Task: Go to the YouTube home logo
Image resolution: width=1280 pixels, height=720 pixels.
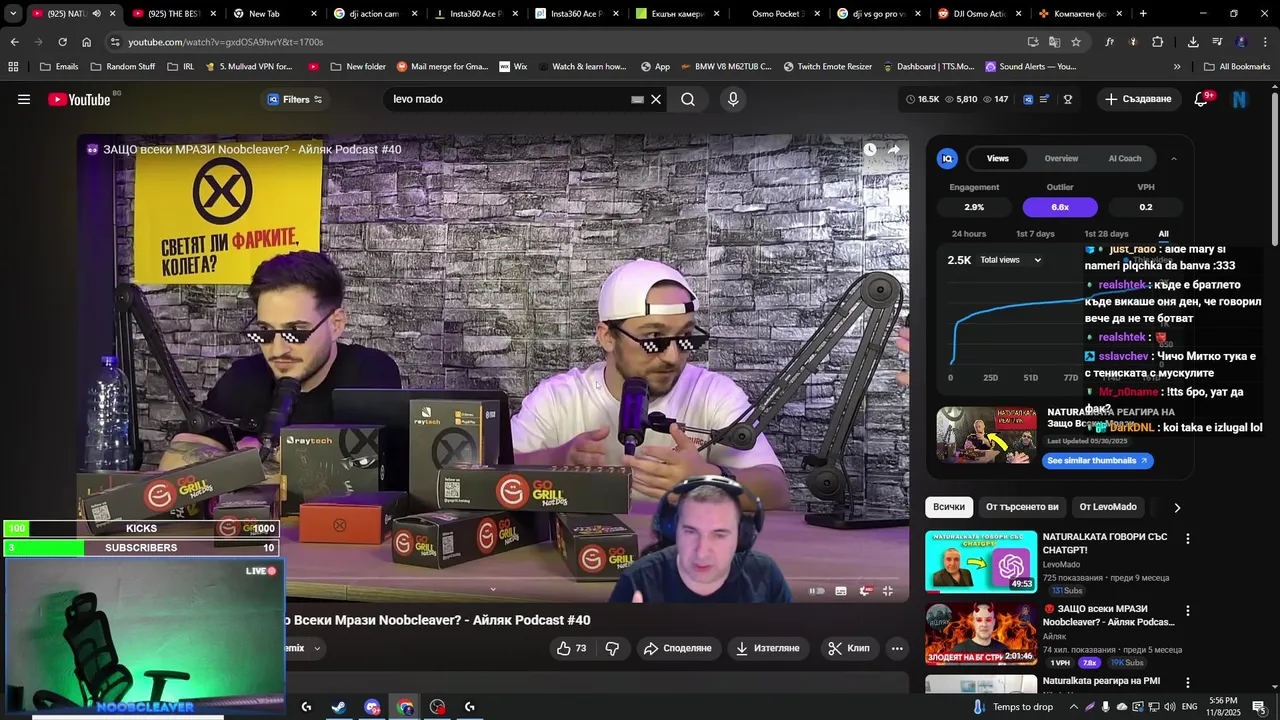Action: 79,99
